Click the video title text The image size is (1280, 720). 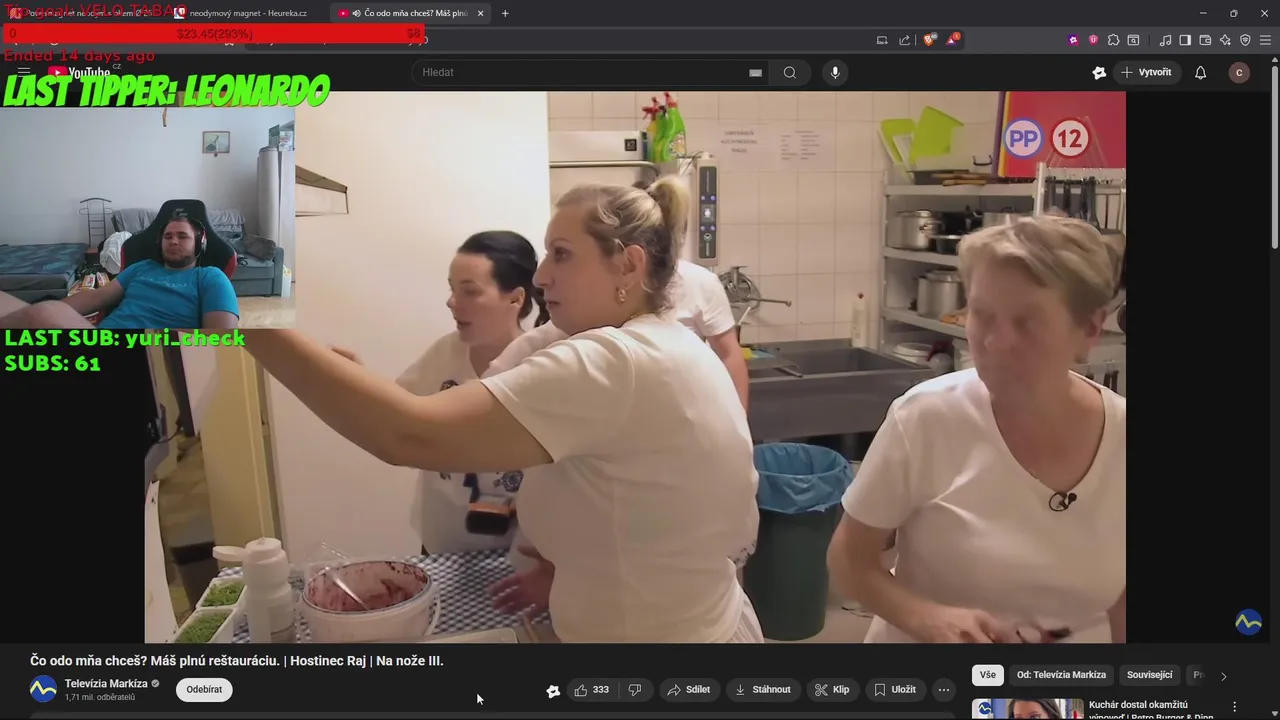tap(236, 661)
